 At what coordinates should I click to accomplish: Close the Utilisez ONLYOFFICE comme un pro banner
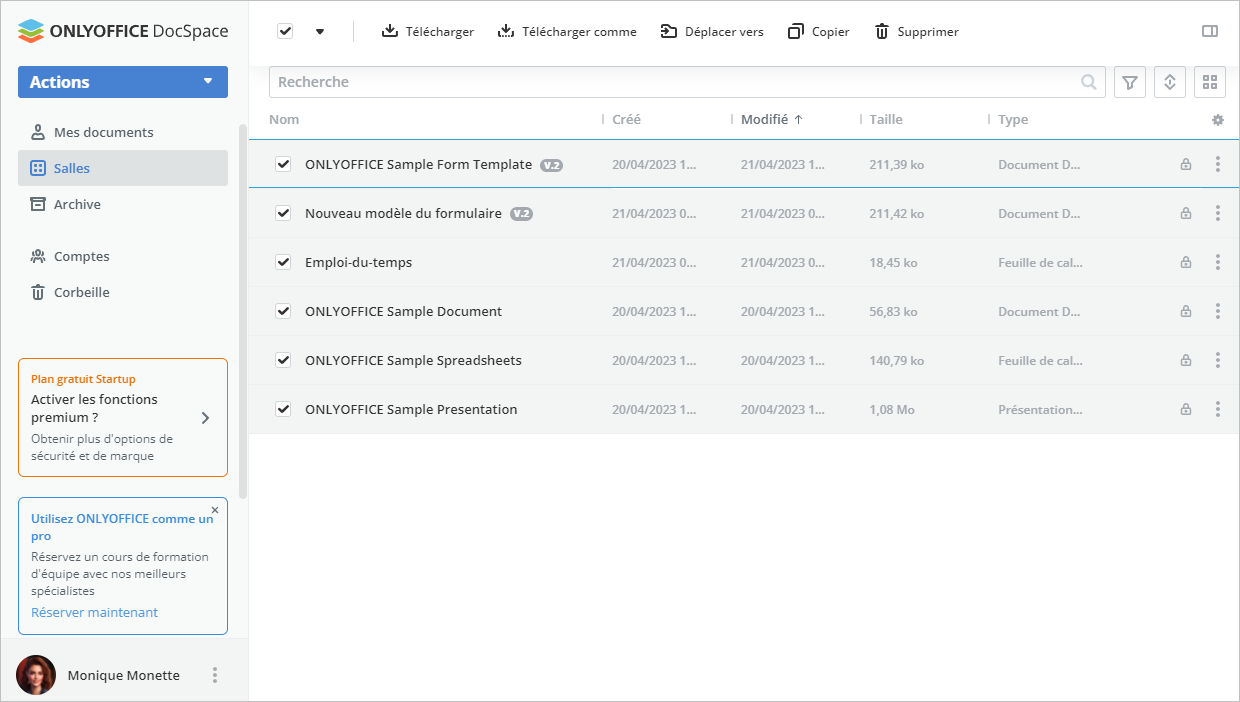pos(215,510)
